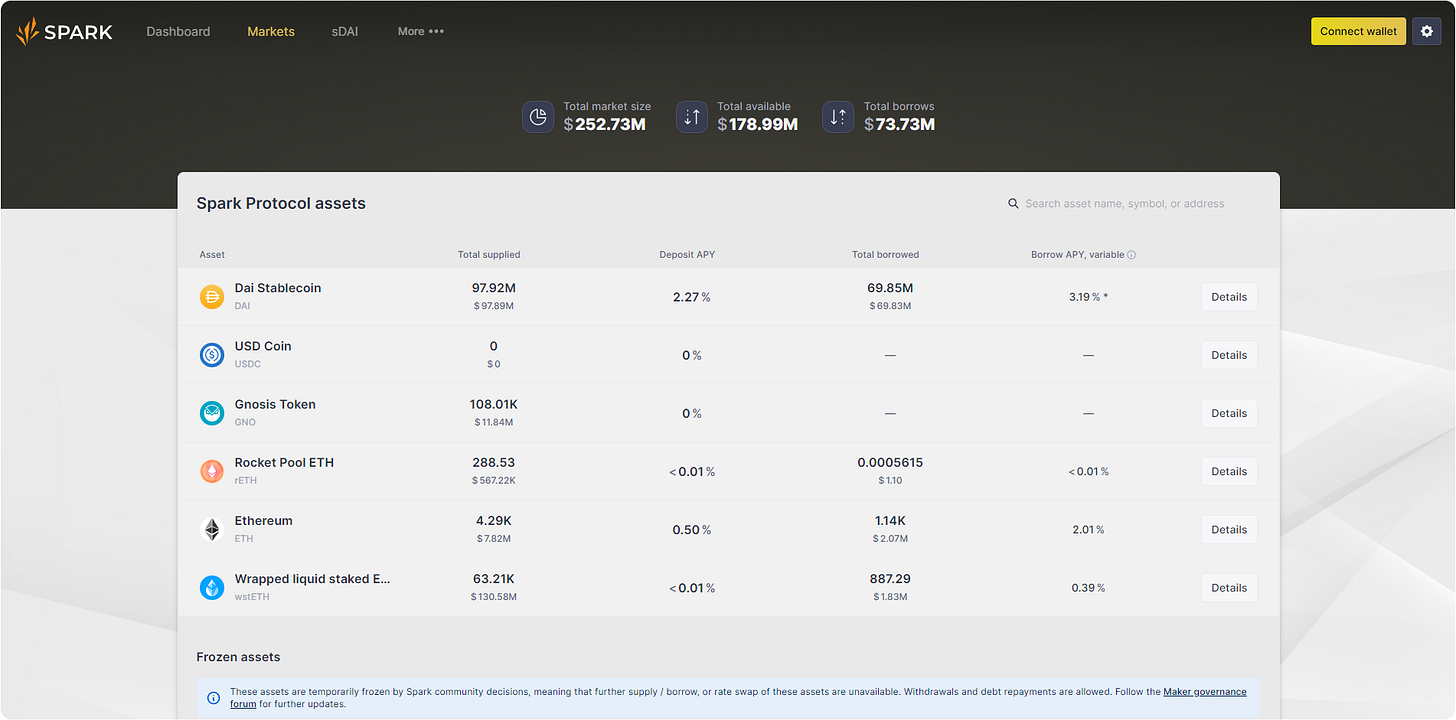Viewport: 1456px width, 720px height.
Task: Click the 2.01% borrow APY value
Action: pyautogui.click(x=1088, y=529)
